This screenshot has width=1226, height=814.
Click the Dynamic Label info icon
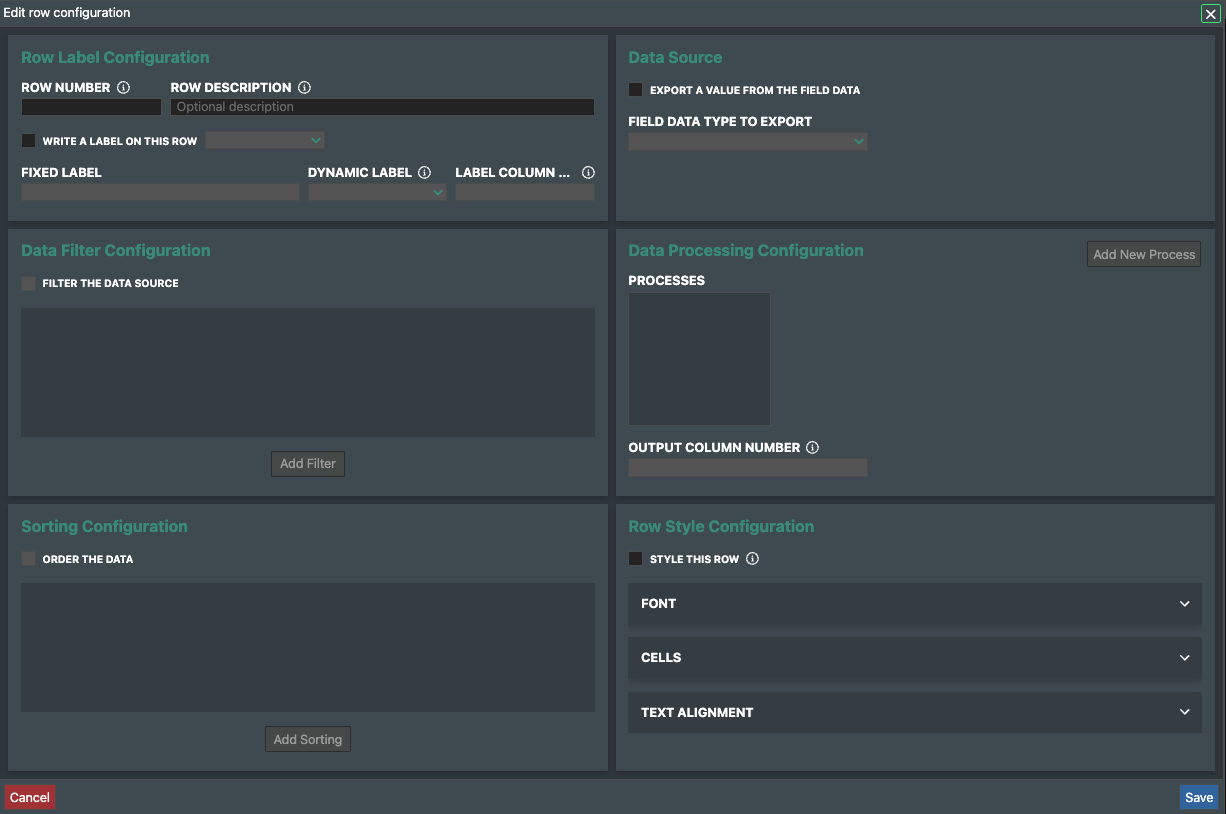[425, 172]
